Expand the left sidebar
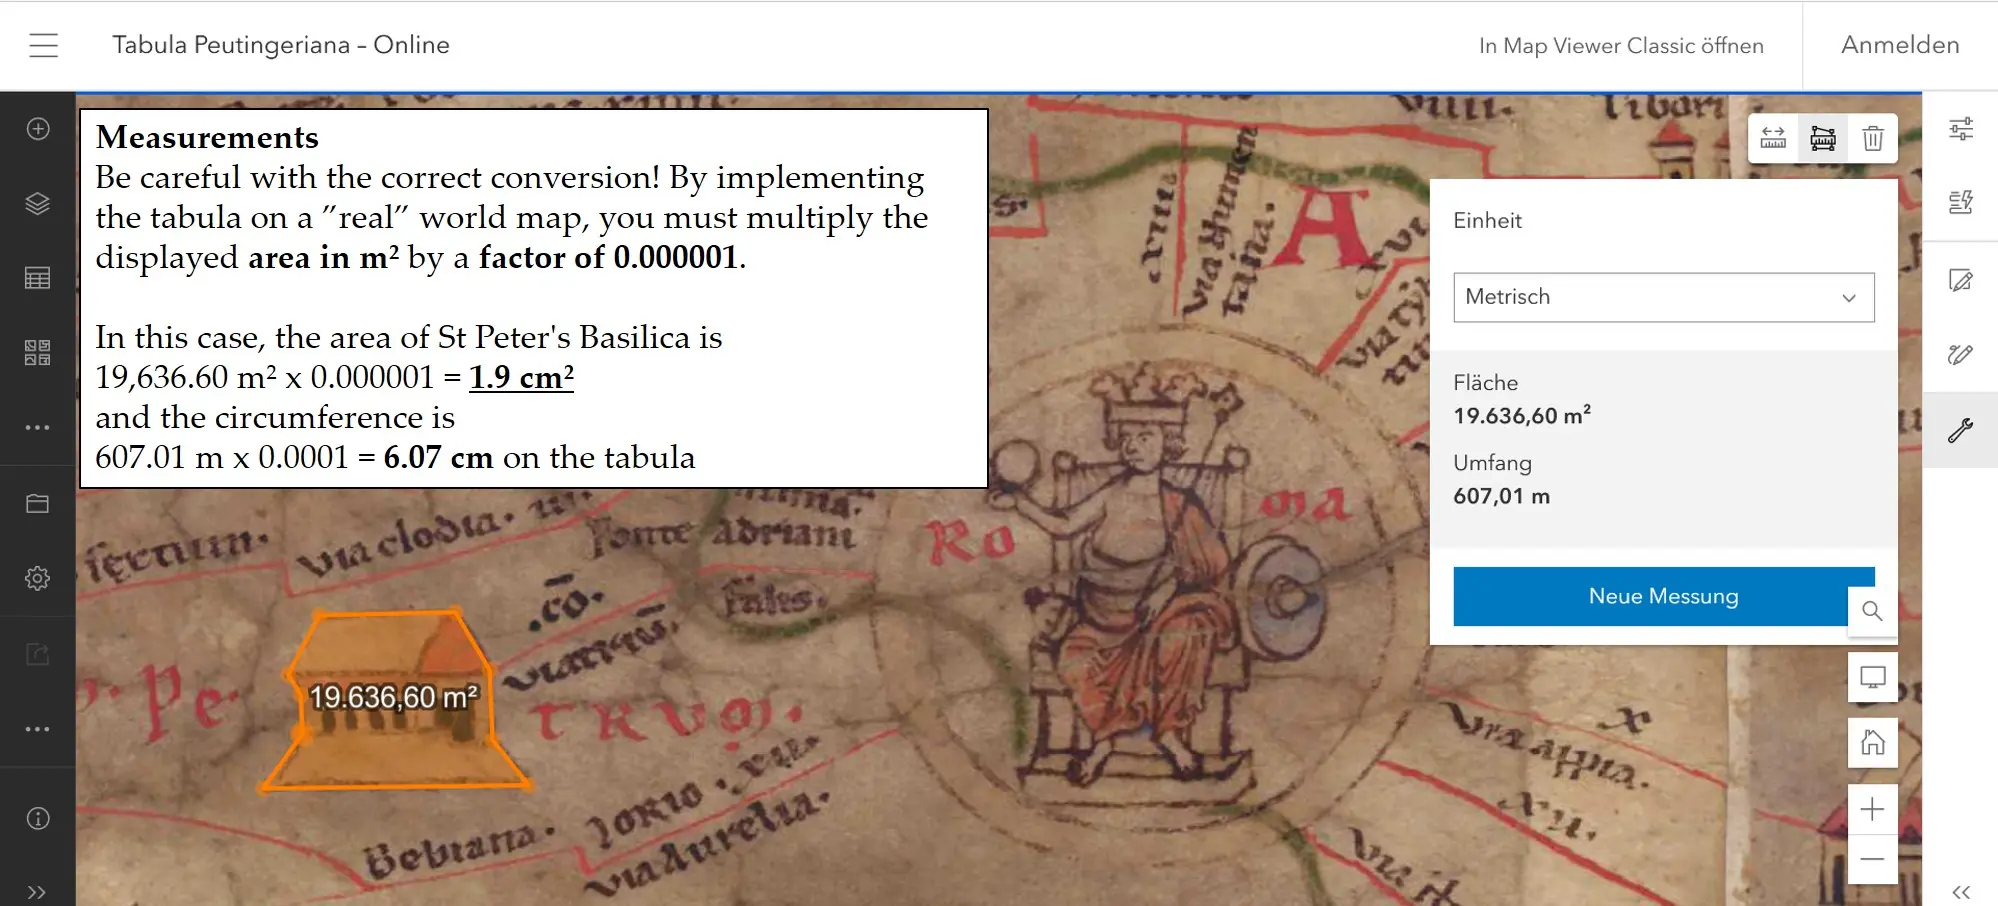The height and width of the screenshot is (906, 1998). pyautogui.click(x=37, y=892)
